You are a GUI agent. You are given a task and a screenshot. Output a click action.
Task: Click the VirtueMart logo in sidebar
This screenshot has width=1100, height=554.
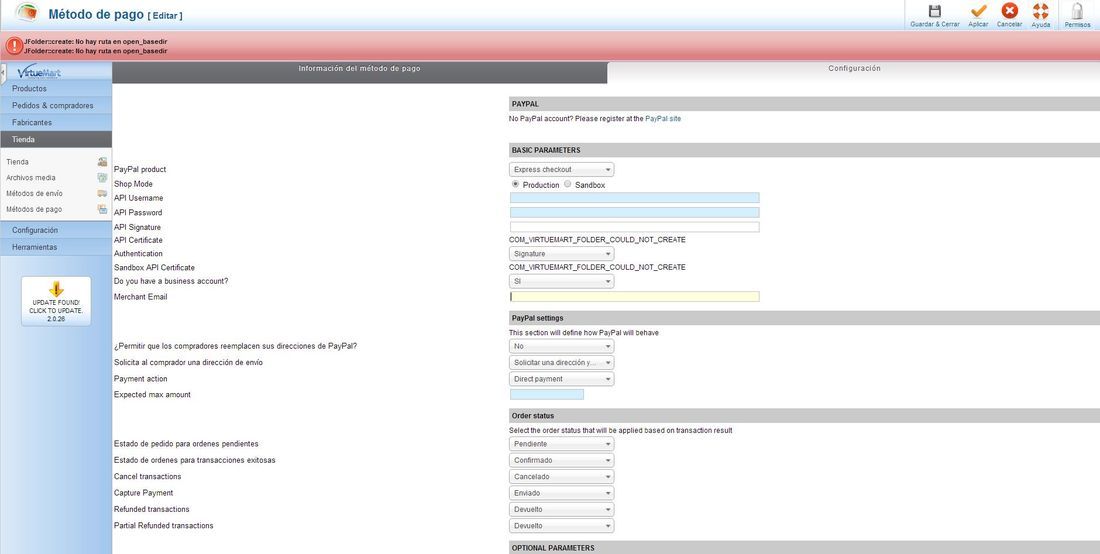(39, 72)
